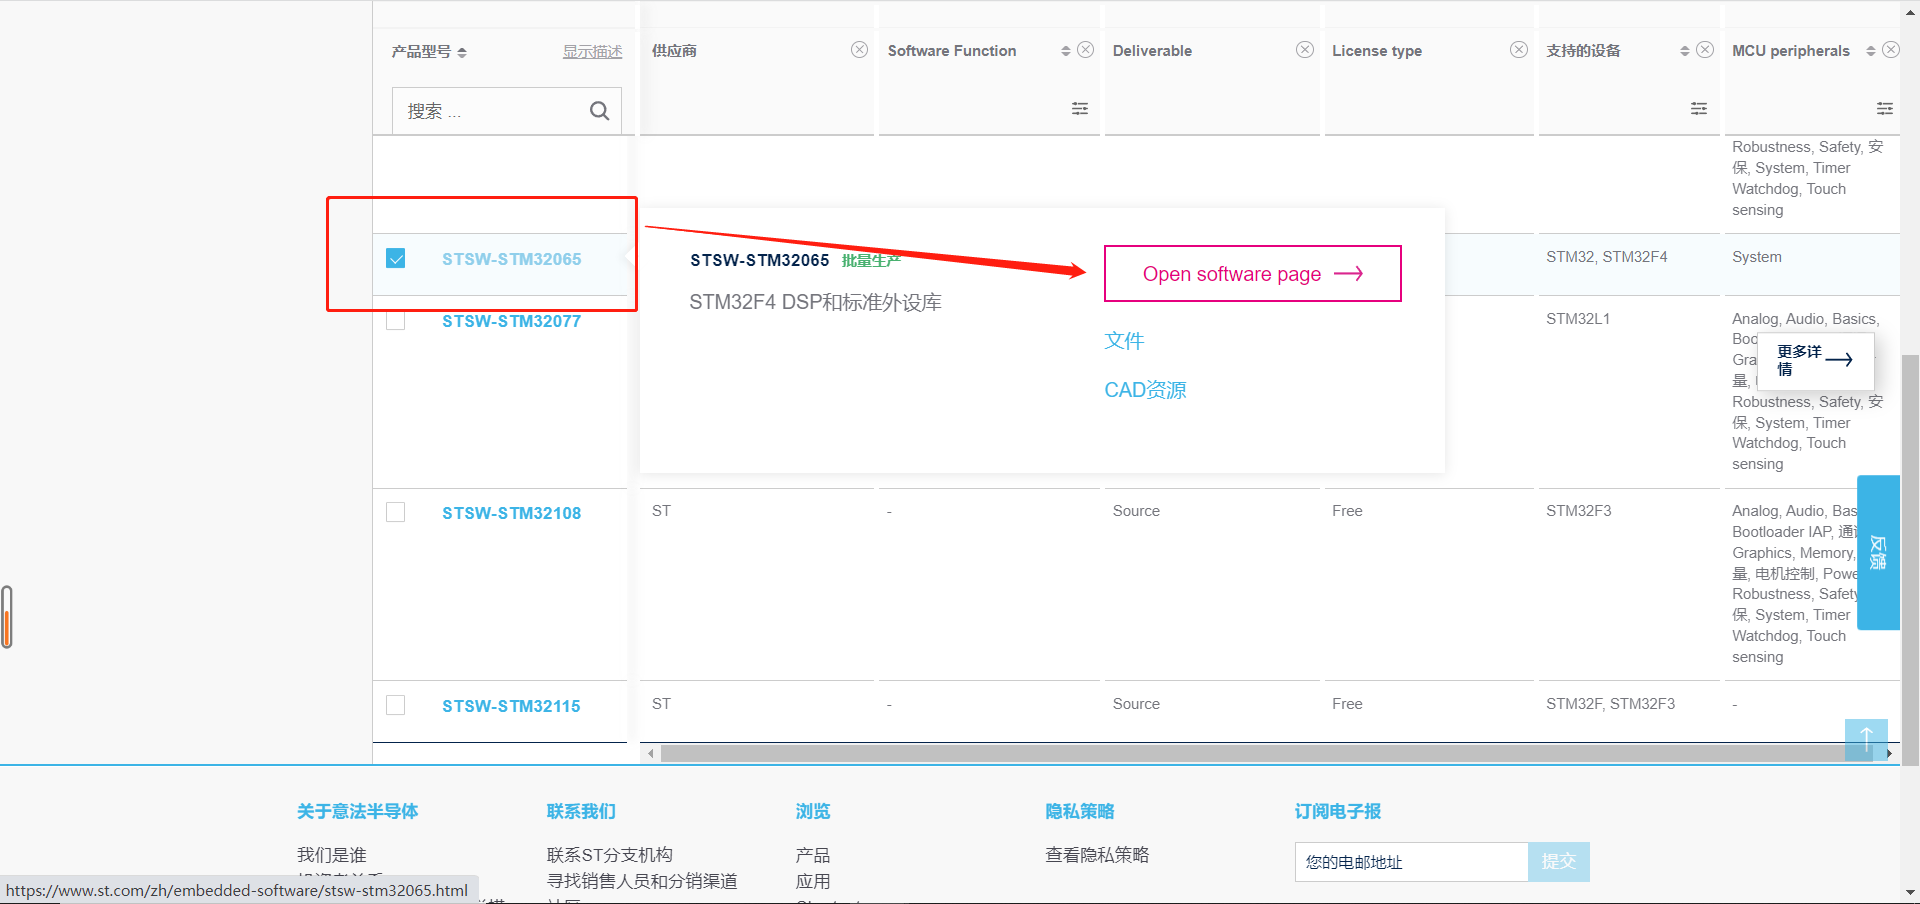This screenshot has width=1920, height=904.
Task: Click the ST supplier cell in the STSW-STM32115 row
Action: coord(661,704)
